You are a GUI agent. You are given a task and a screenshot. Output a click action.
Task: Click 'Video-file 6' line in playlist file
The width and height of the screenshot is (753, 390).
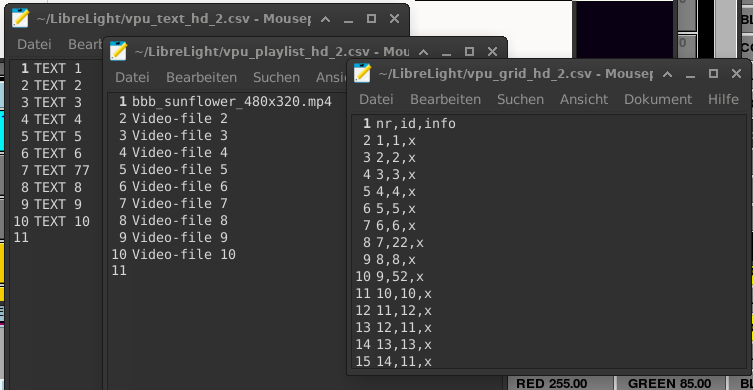[180, 186]
